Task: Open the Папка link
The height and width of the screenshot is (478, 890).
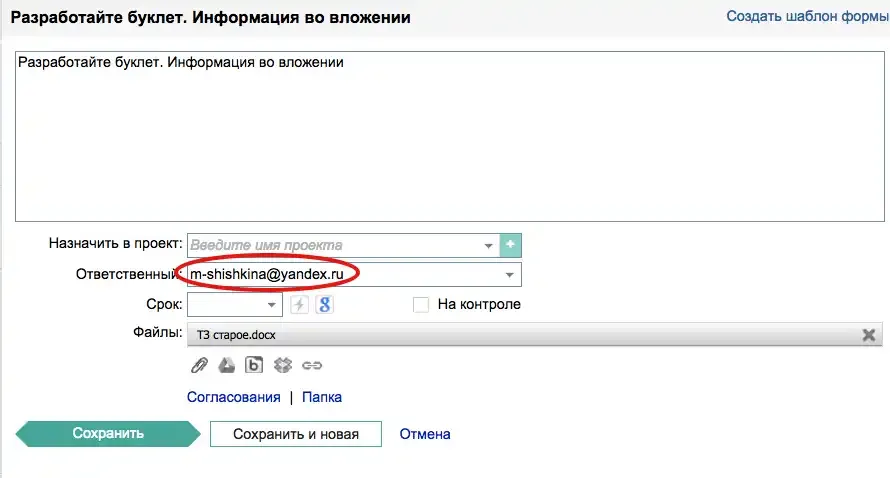Action: [322, 397]
